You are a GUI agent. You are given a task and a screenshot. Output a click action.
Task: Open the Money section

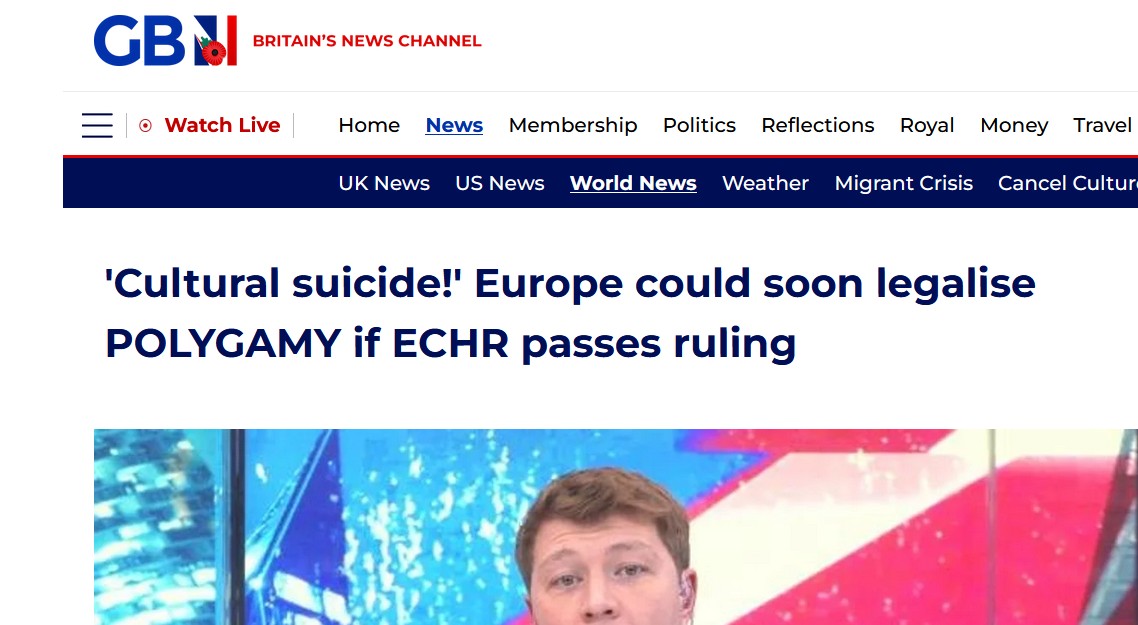(1014, 126)
